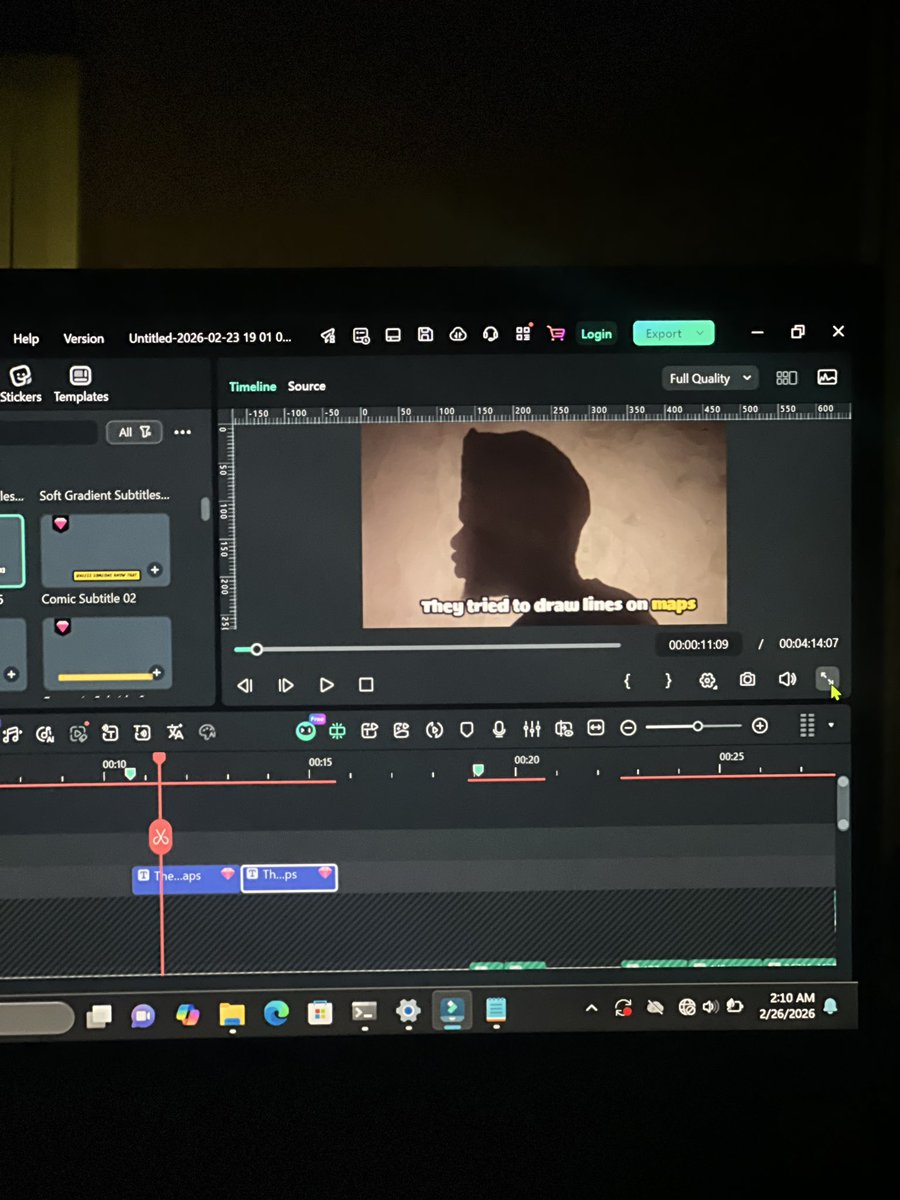Open the All filter dropdown
Screen dimensions: 900x1200
pos(134,432)
